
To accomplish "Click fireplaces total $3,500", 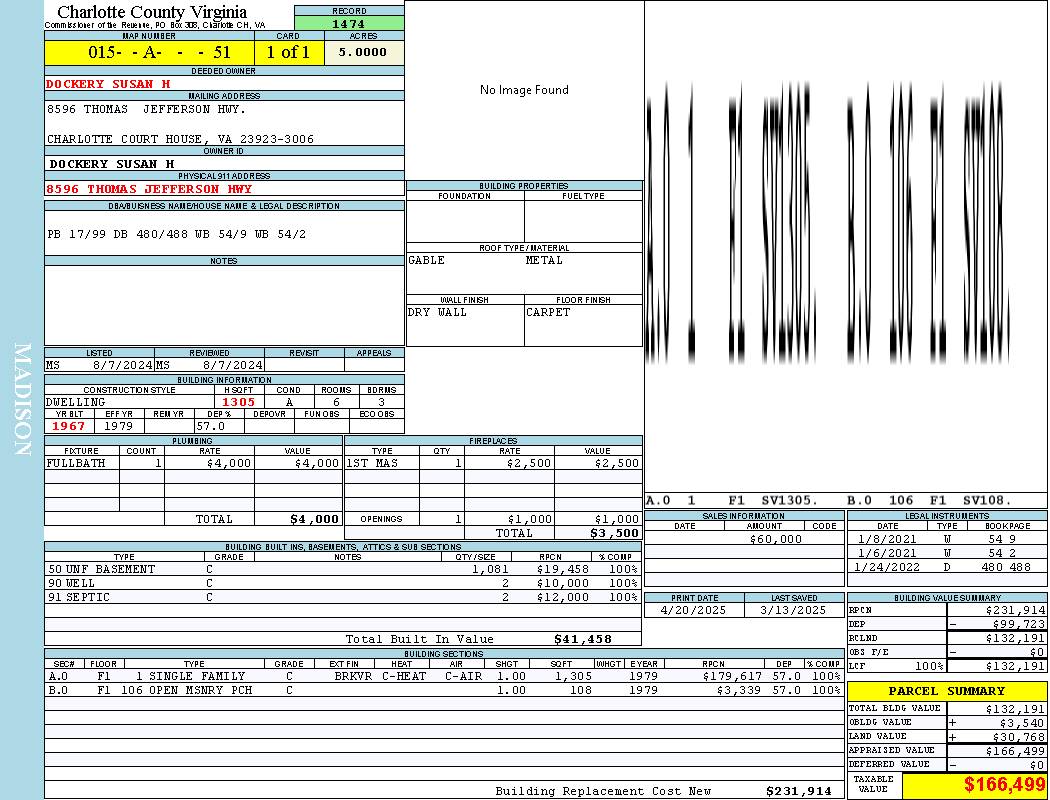I will (614, 533).
